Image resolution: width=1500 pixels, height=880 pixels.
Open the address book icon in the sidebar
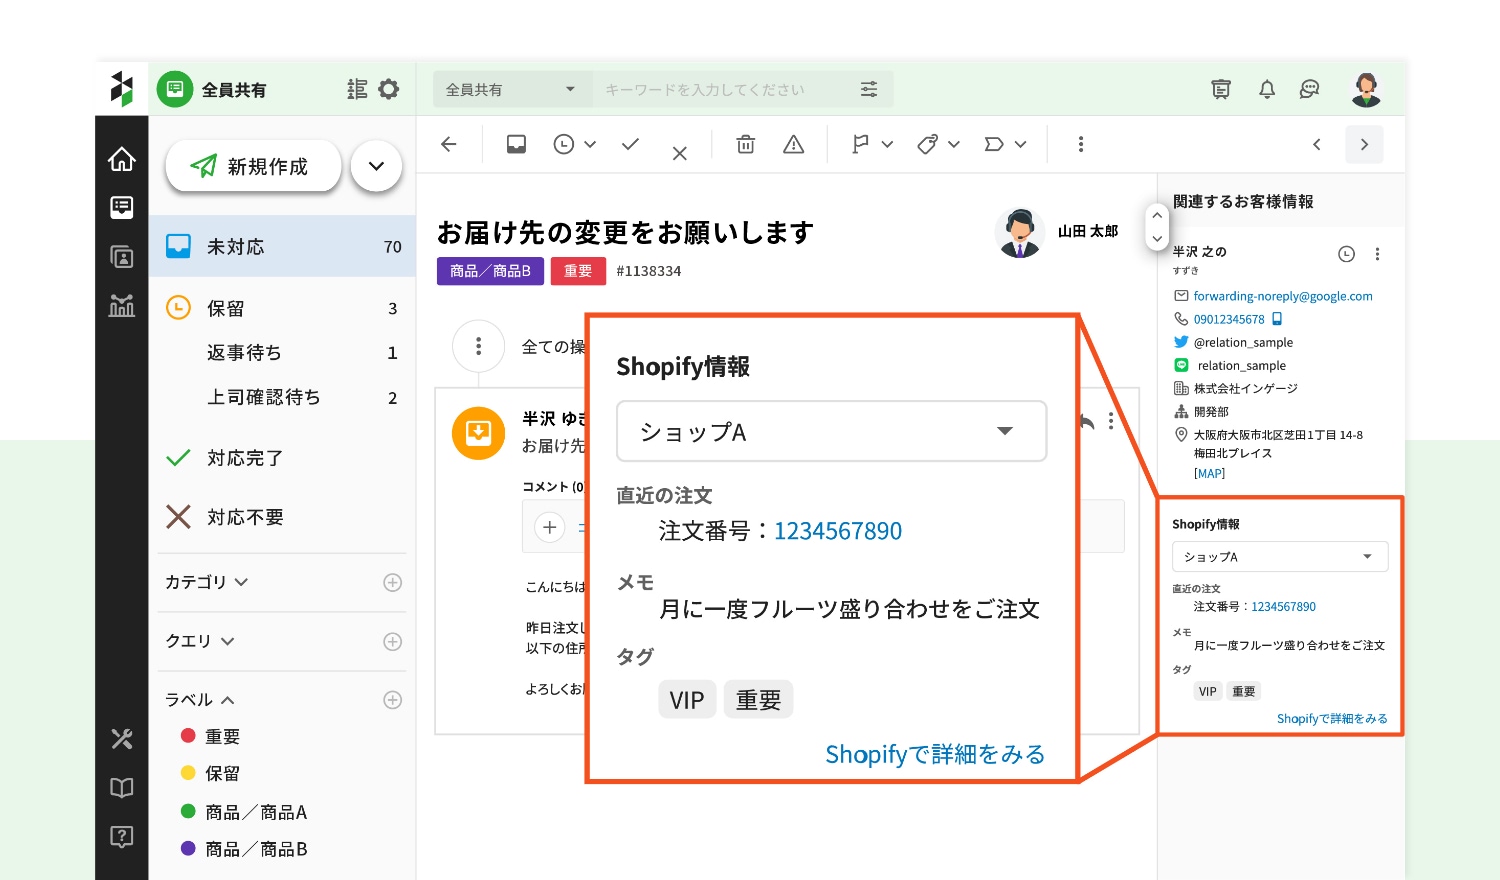(x=121, y=257)
